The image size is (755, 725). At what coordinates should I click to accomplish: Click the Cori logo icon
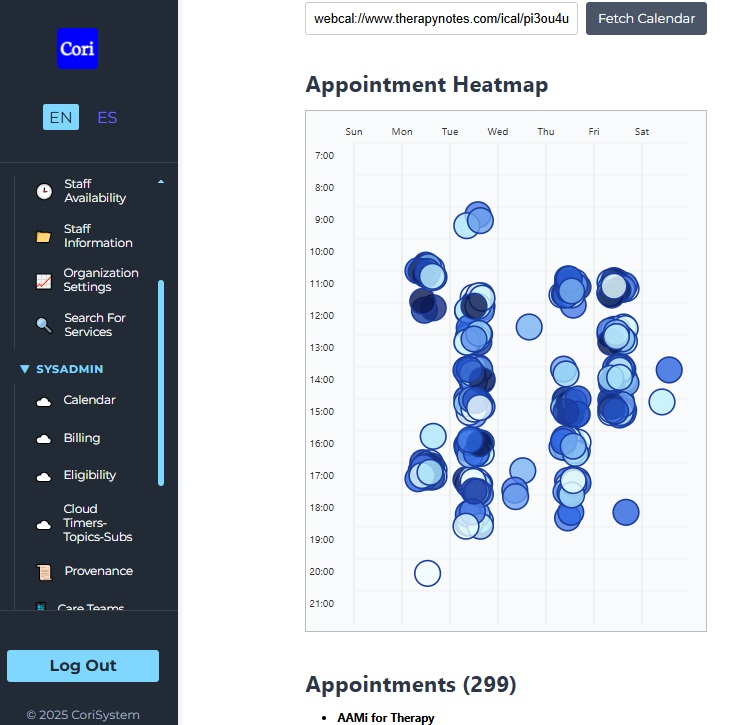(78, 49)
